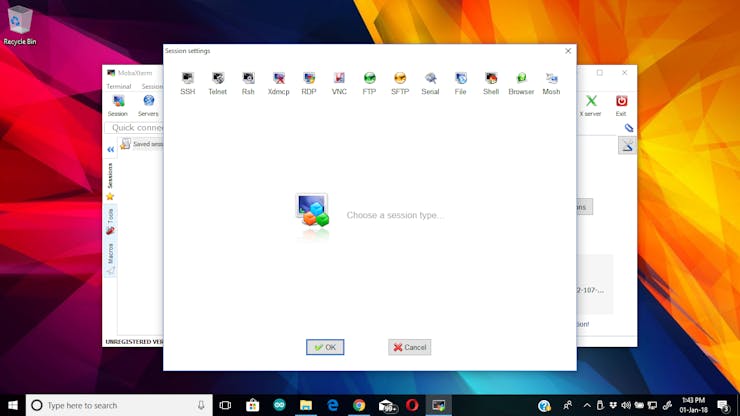Open Servers in MobaXterm toolbar
The height and width of the screenshot is (416, 740).
(148, 105)
